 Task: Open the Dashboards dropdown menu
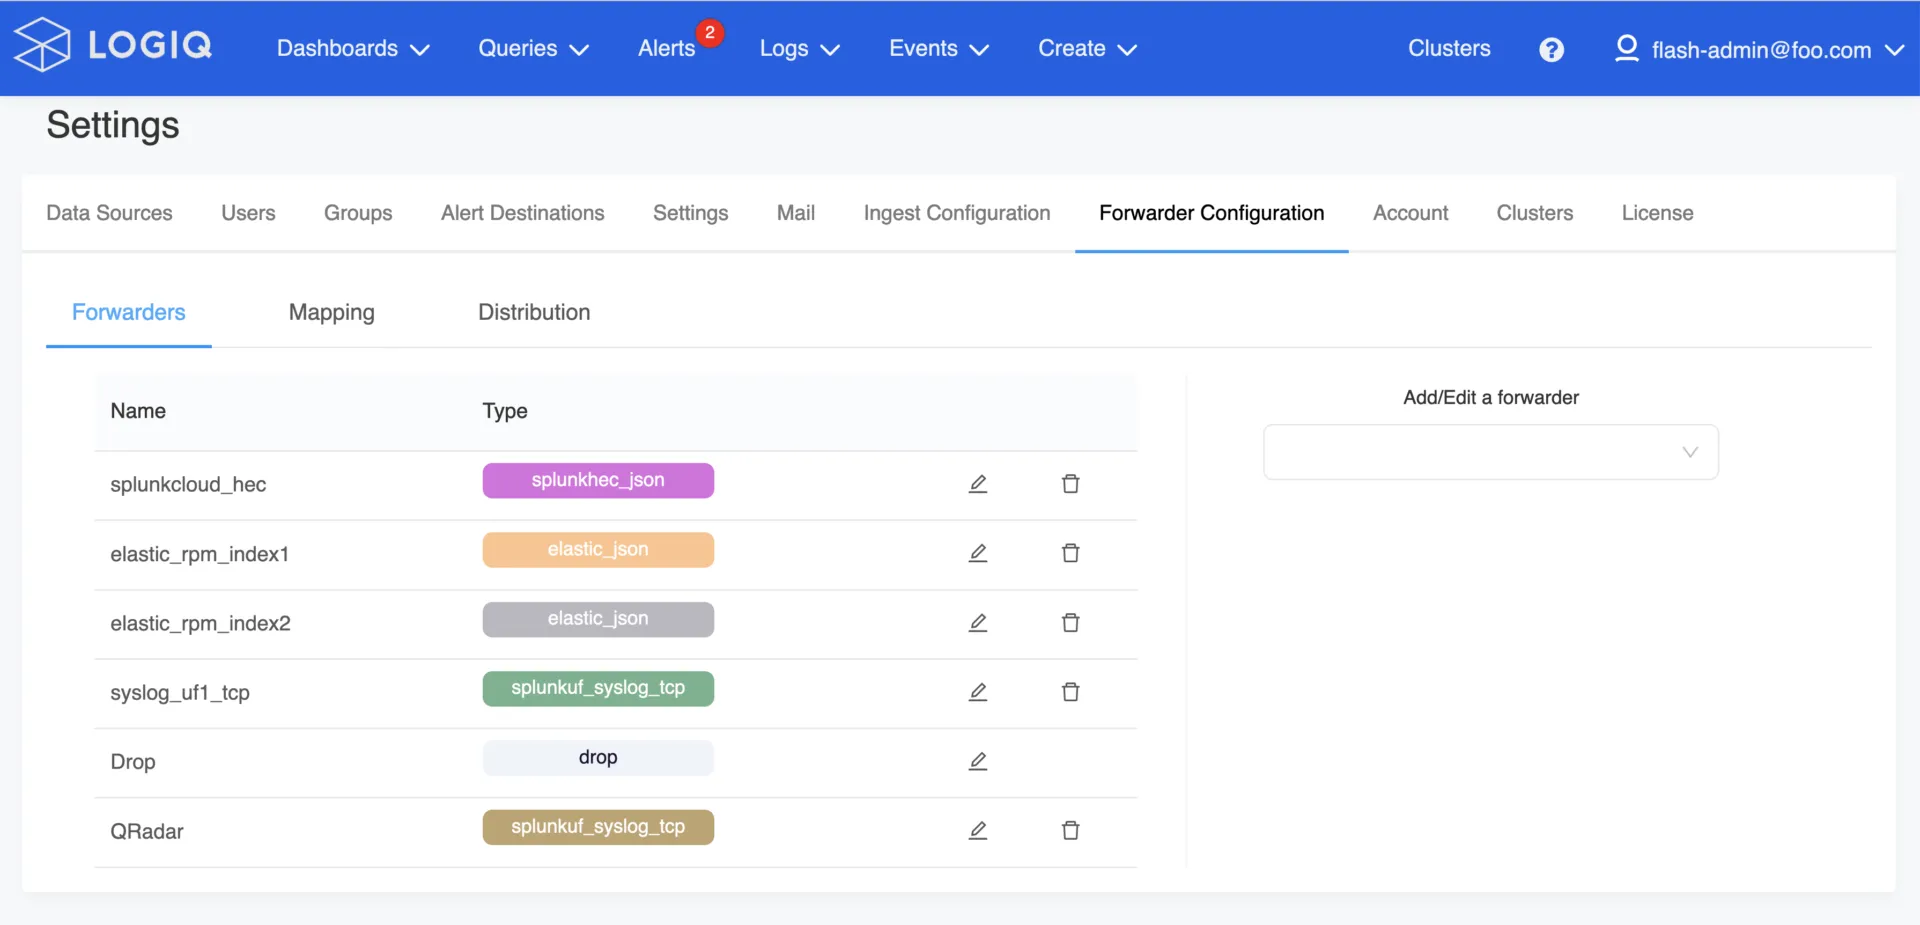coord(353,48)
